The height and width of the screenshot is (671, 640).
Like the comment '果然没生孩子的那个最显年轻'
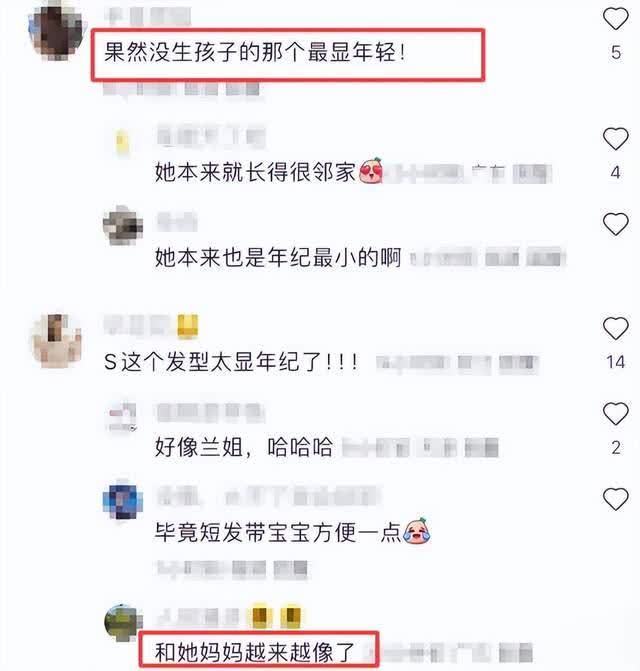(x=616, y=19)
